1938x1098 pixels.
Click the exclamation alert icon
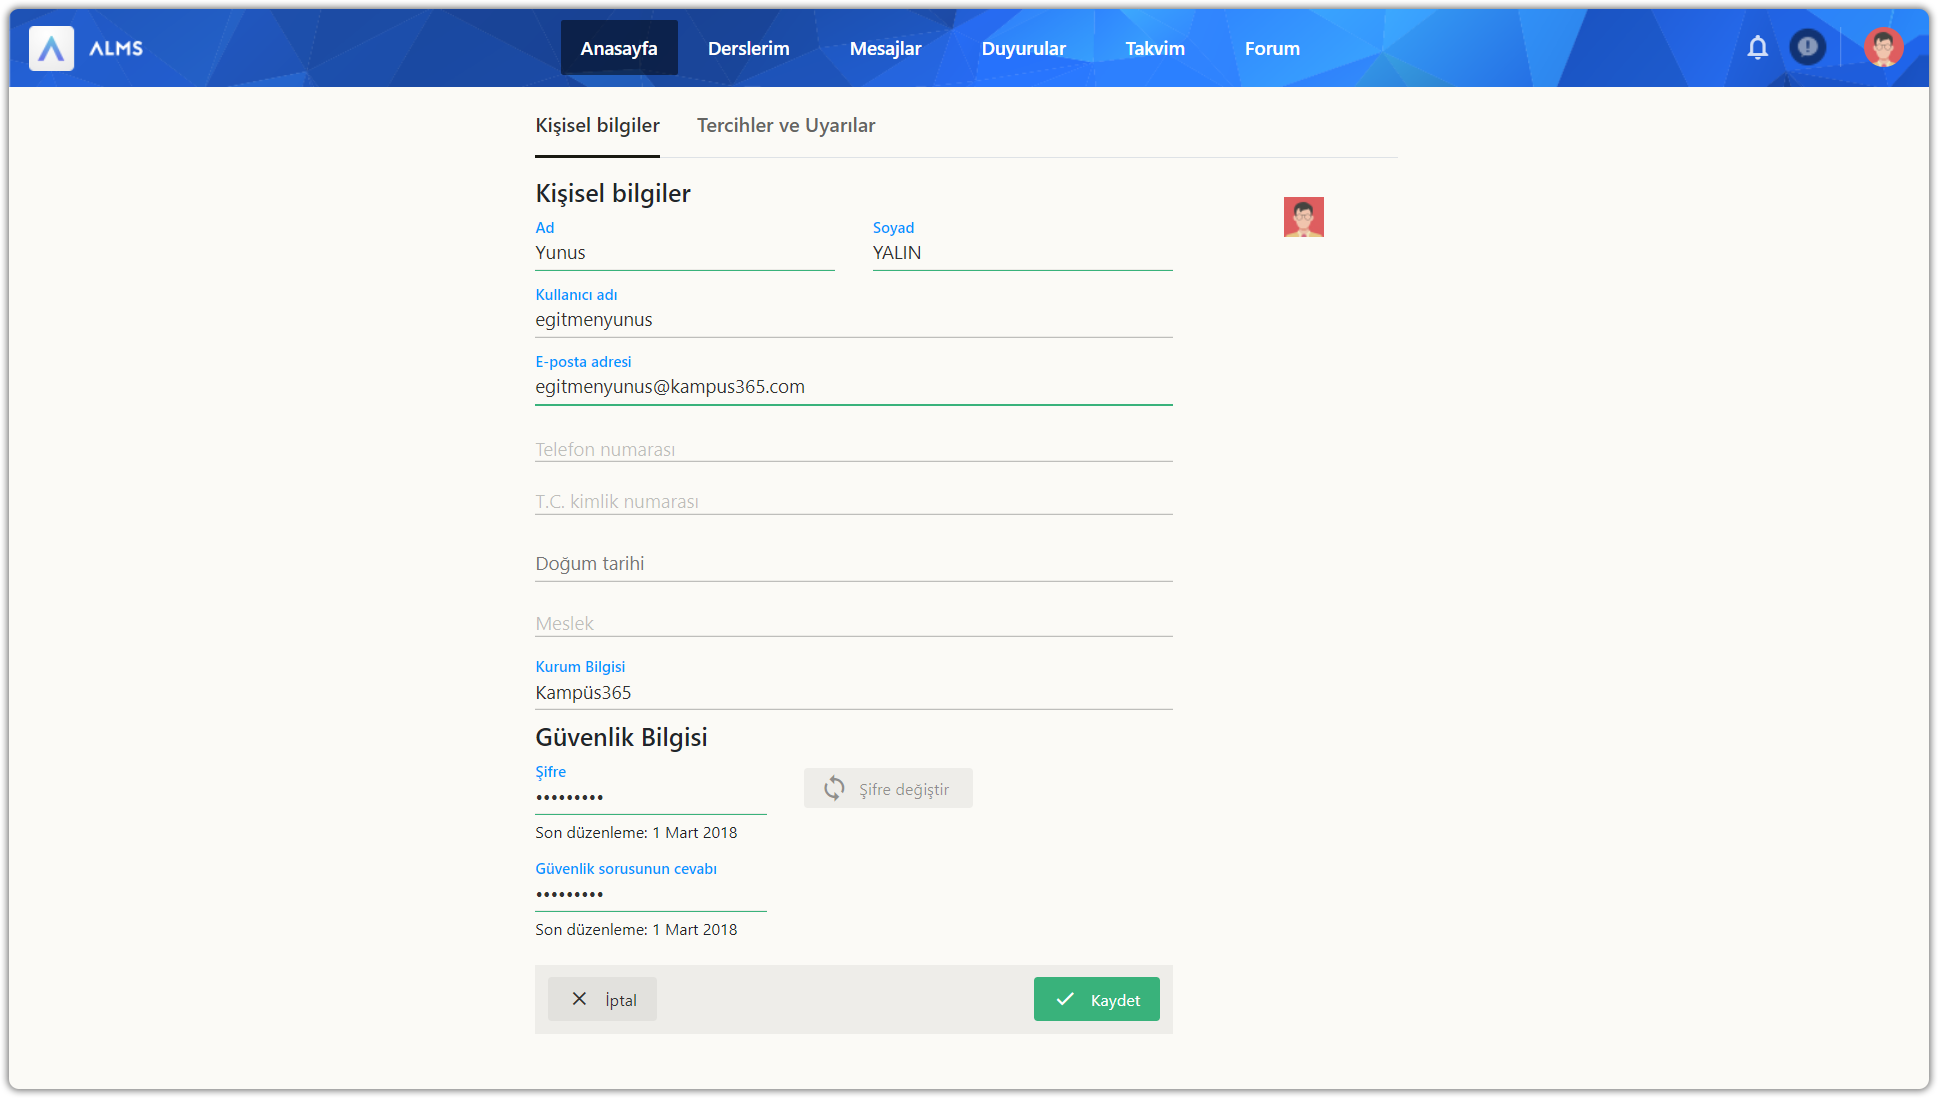(1807, 47)
